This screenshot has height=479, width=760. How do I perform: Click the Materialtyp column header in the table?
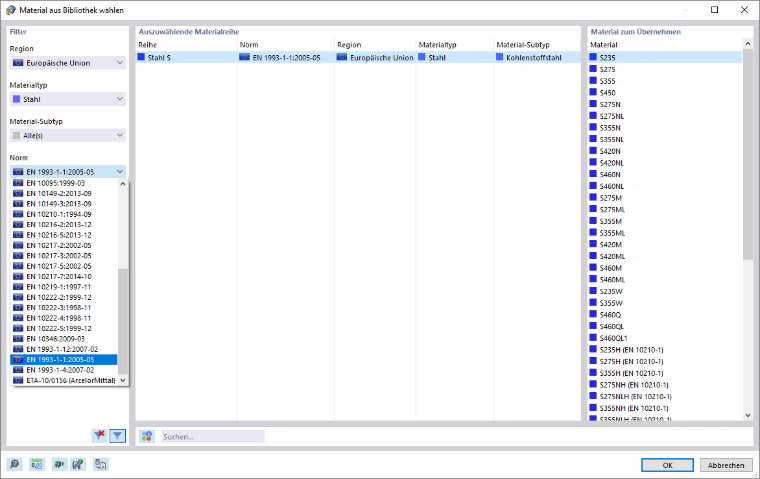pyautogui.click(x=454, y=45)
